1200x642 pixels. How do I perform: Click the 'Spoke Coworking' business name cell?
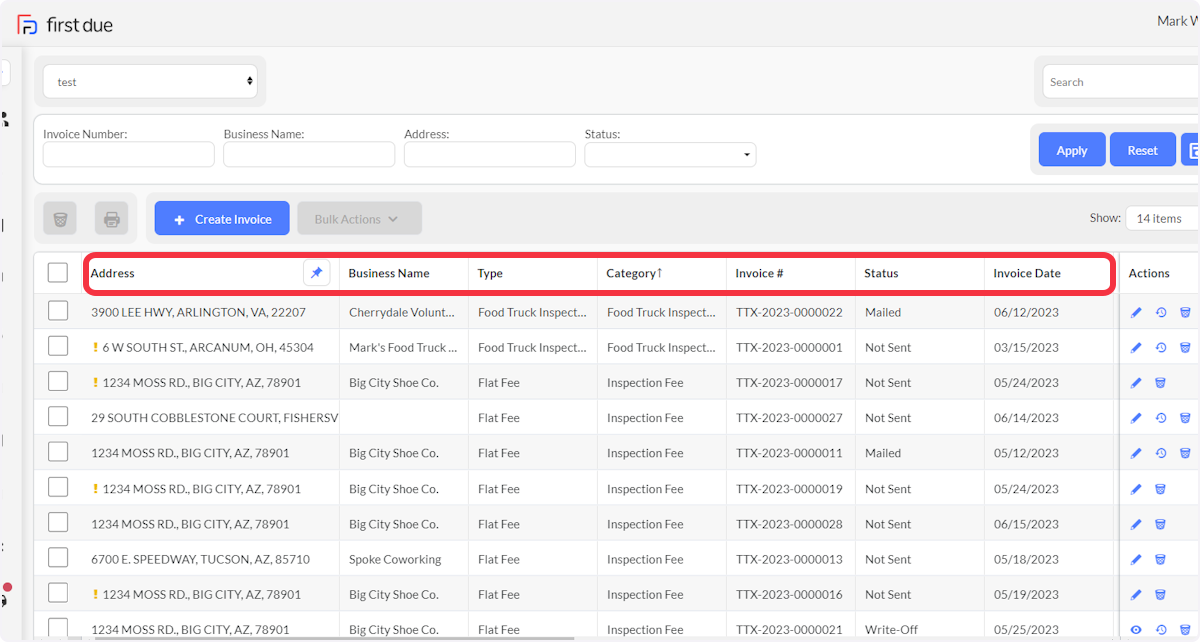[x=395, y=559]
